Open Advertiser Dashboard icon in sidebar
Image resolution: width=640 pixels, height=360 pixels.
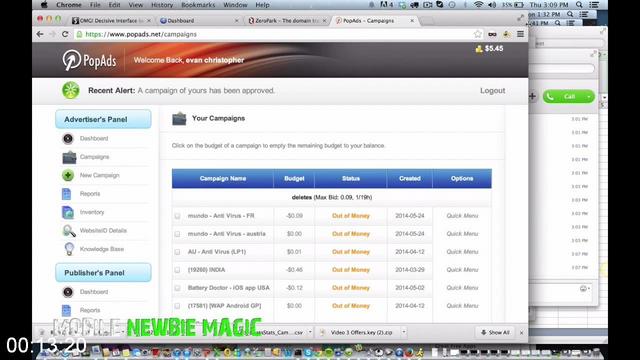coord(68,139)
